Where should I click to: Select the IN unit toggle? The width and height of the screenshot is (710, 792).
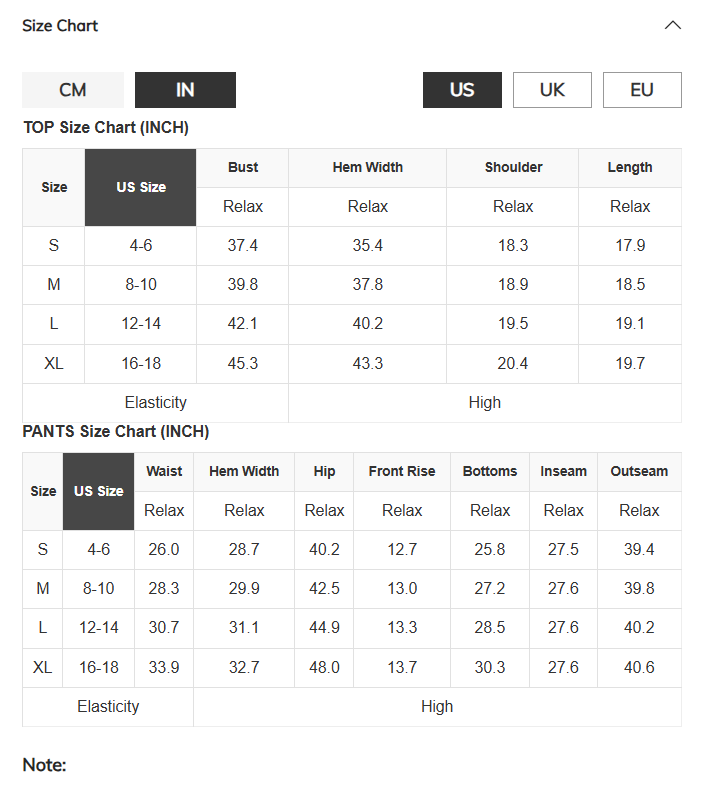(x=185, y=90)
